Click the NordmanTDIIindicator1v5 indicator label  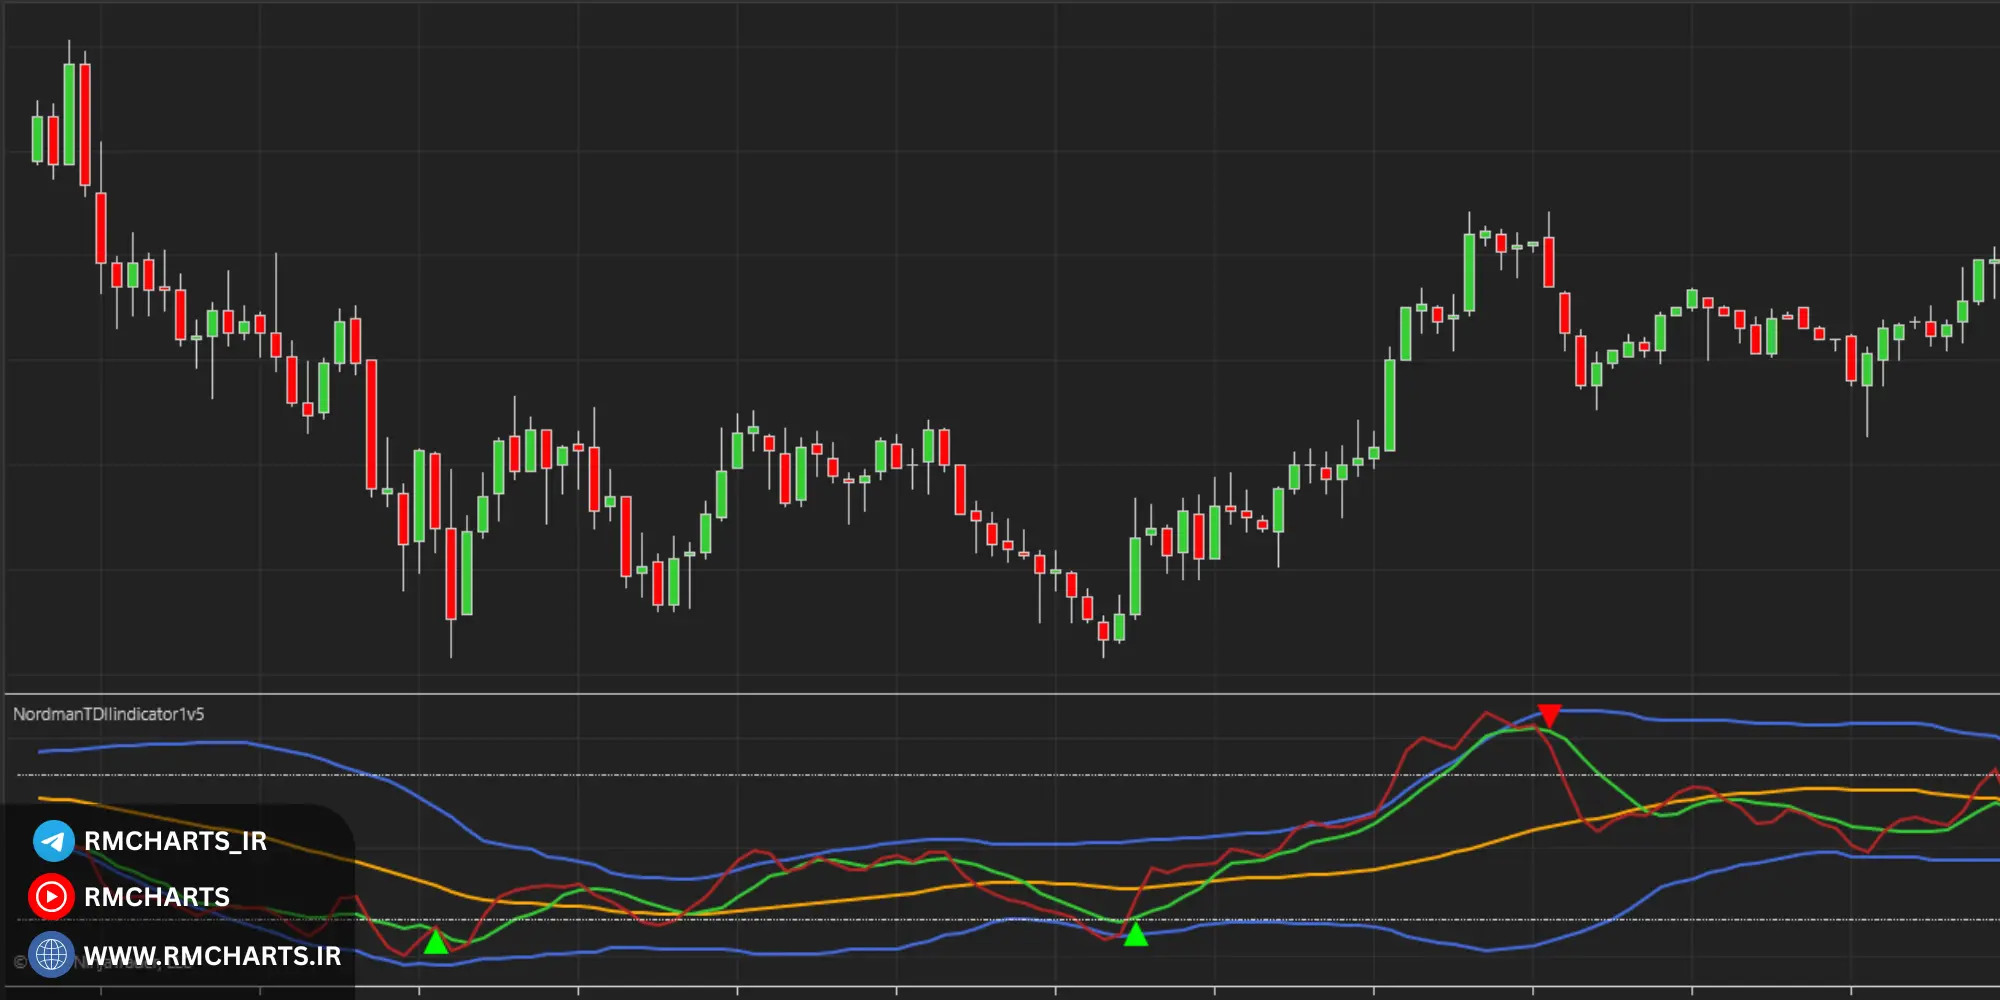pyautogui.click(x=108, y=714)
